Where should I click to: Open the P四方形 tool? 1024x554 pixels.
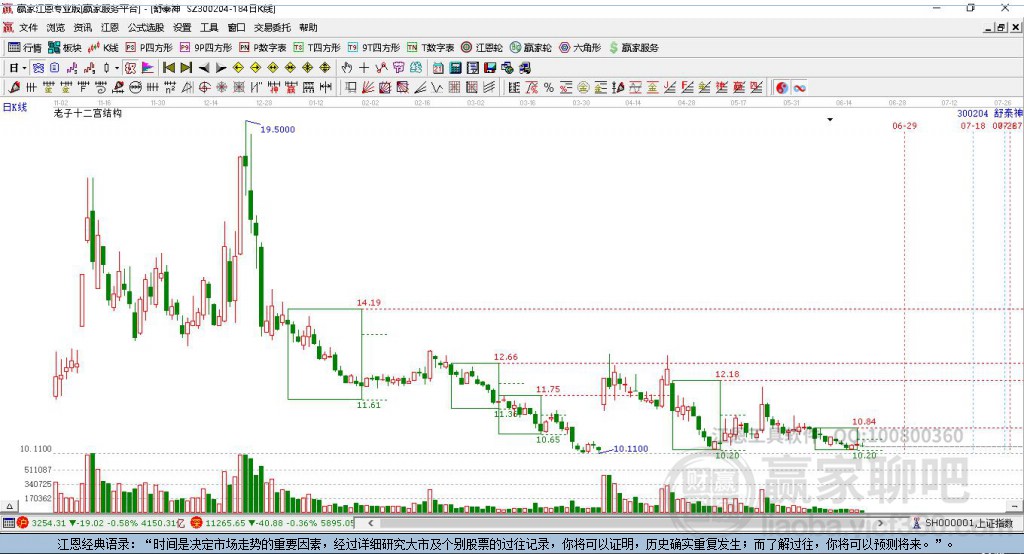[x=149, y=48]
